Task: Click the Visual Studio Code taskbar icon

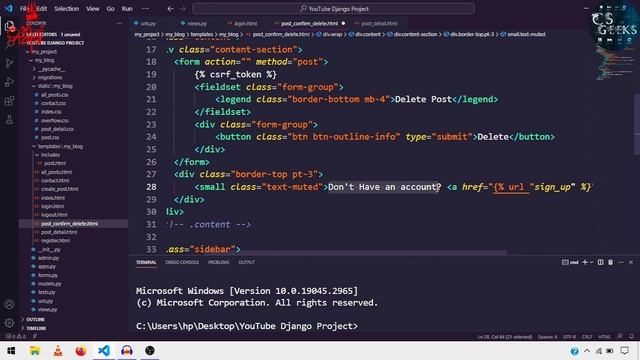Action: pyautogui.click(x=104, y=351)
